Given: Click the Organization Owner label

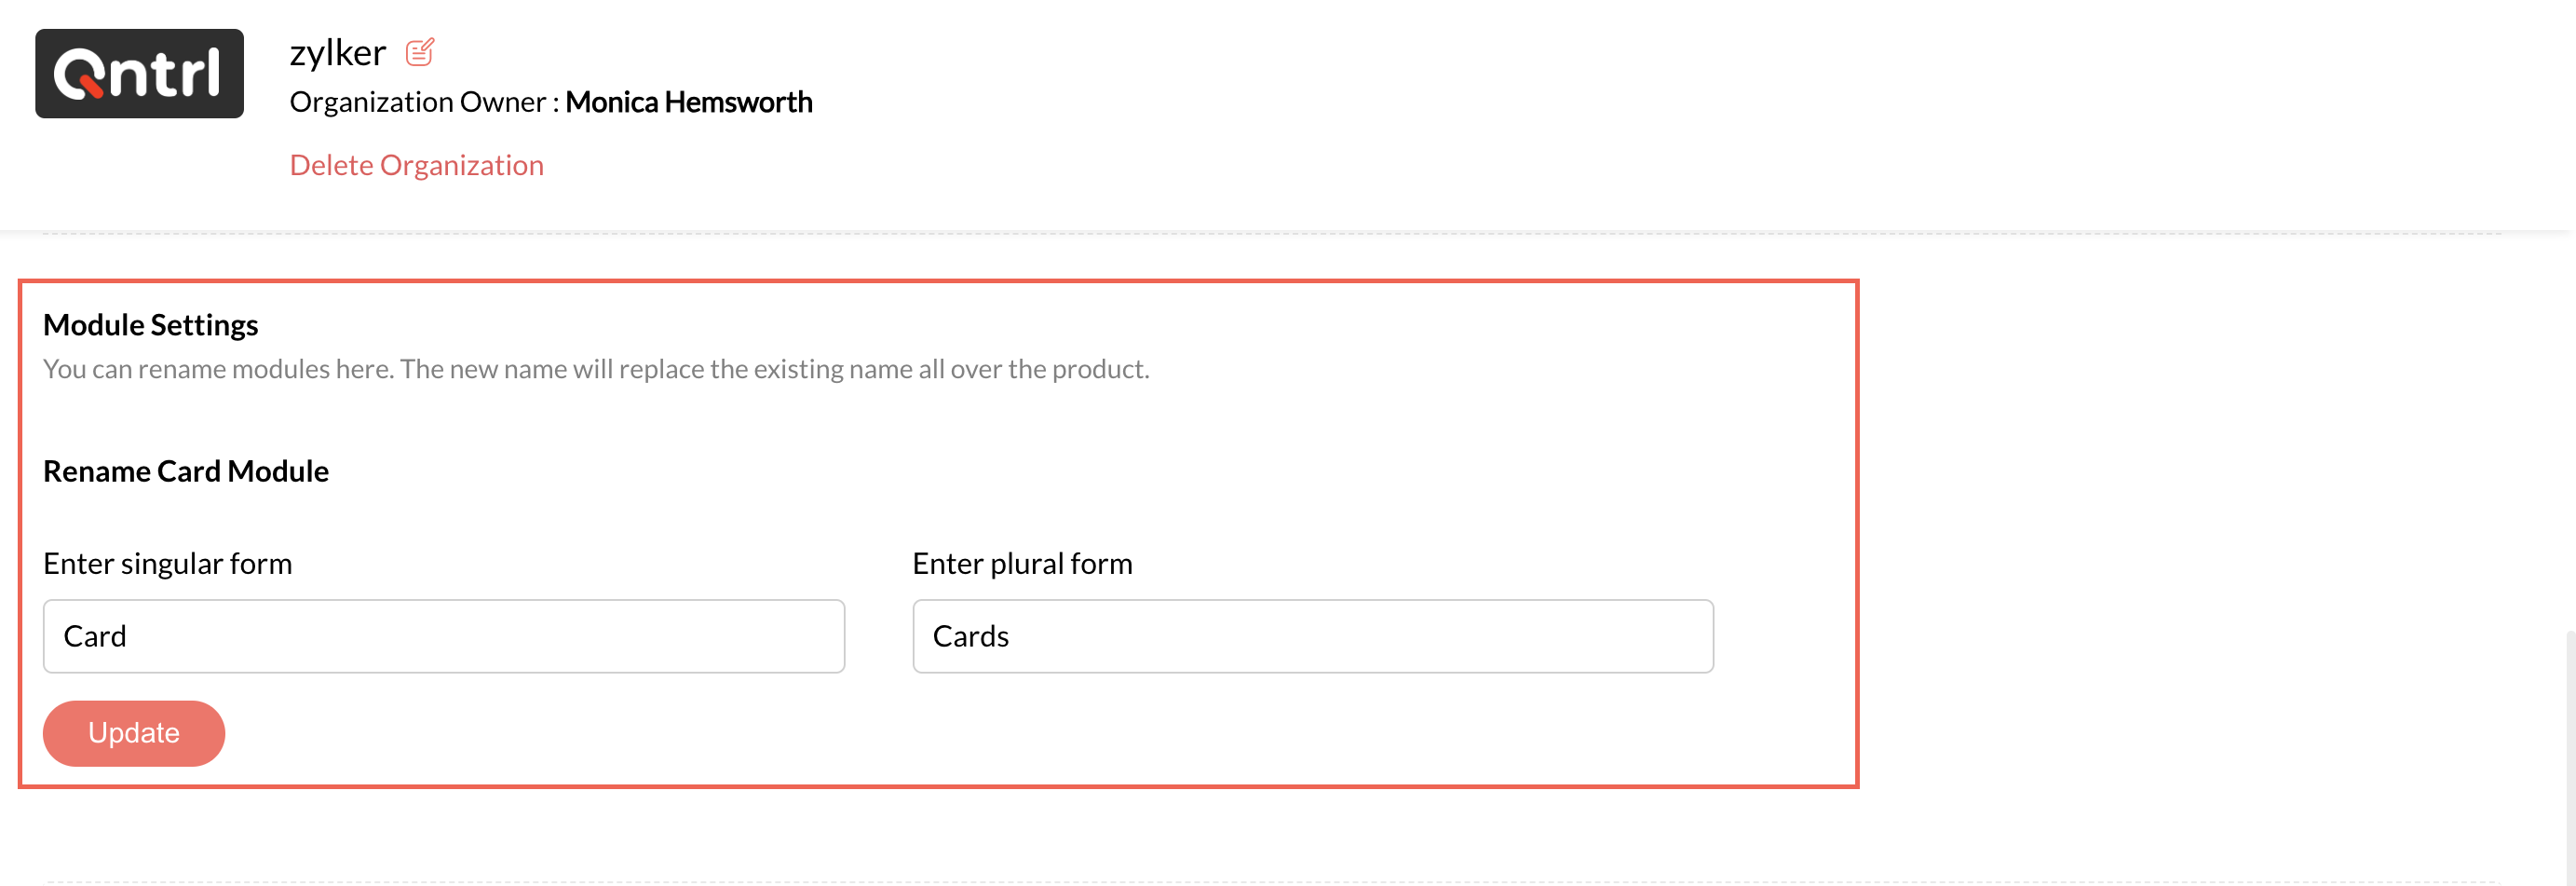Looking at the screenshot, I should pos(417,102).
